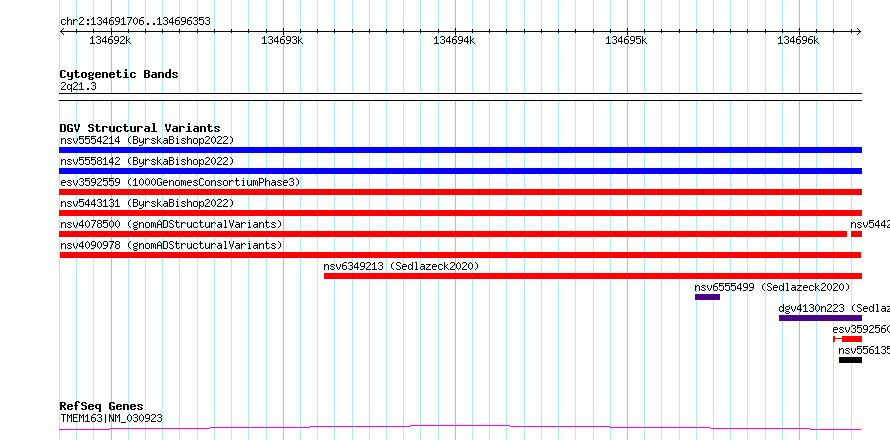Click the red bar of esv3592559

460,192
